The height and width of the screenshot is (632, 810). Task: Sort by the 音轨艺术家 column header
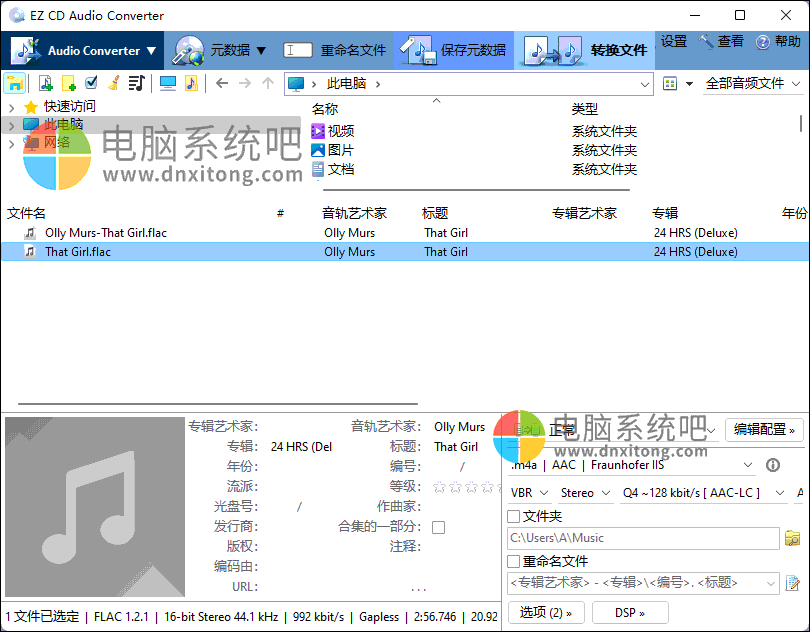(x=354, y=213)
